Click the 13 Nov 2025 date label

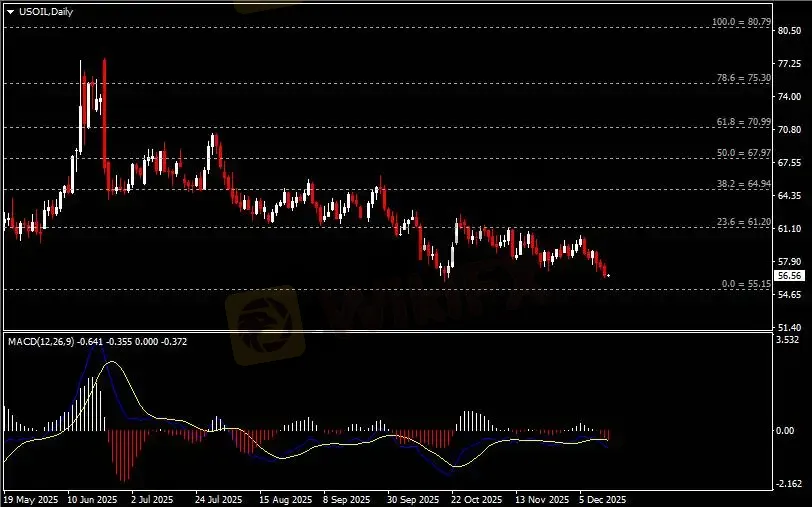click(542, 500)
